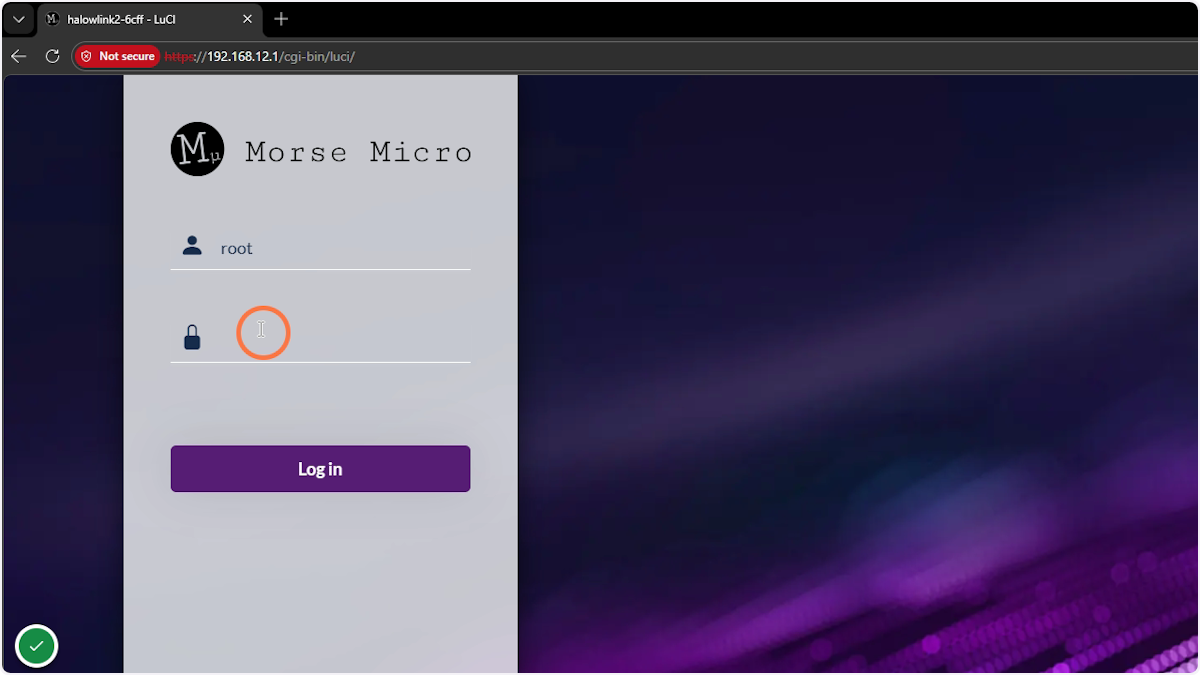Click the green checkmark indicator
The width and height of the screenshot is (1200, 675).
(x=36, y=645)
